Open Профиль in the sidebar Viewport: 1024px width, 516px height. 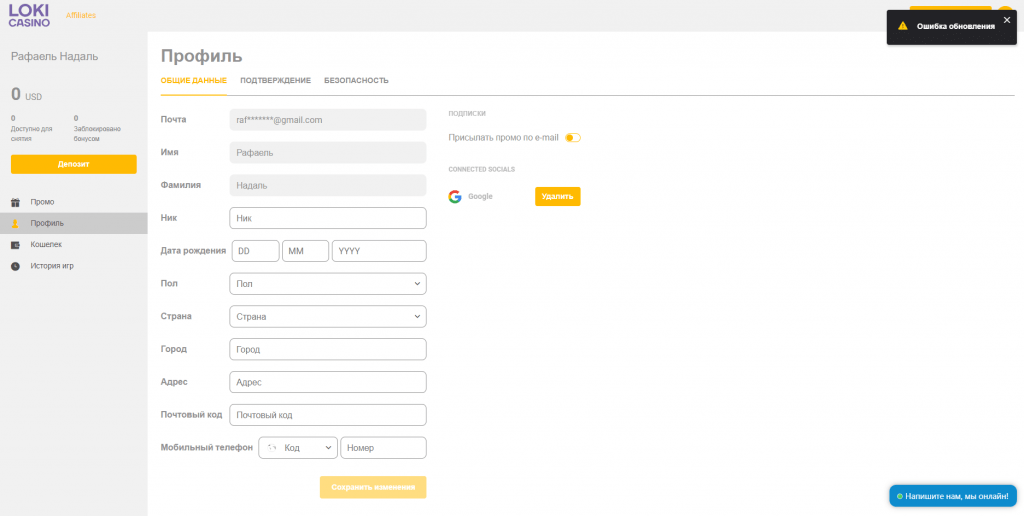point(74,223)
